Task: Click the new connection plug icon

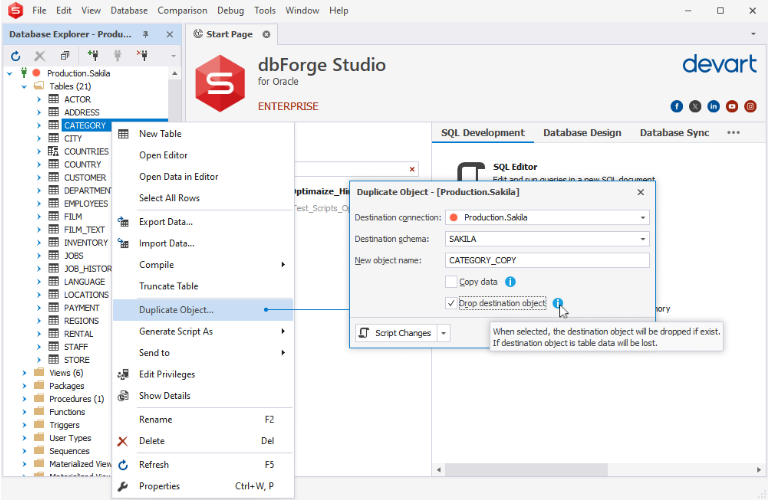Action: point(93,55)
